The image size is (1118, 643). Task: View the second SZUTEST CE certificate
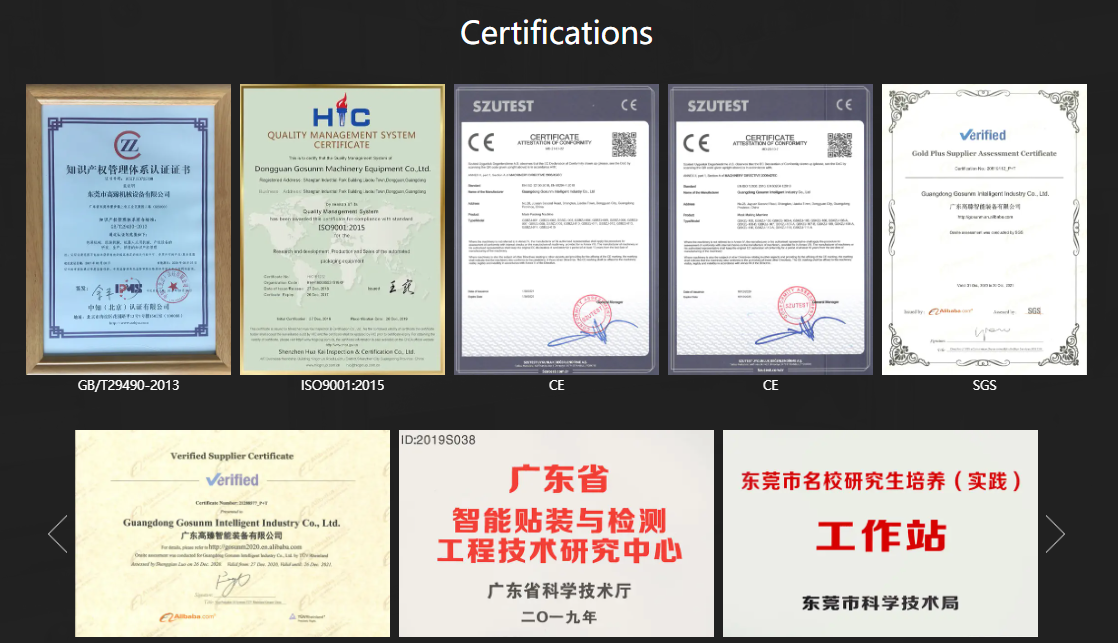pyautogui.click(x=770, y=230)
